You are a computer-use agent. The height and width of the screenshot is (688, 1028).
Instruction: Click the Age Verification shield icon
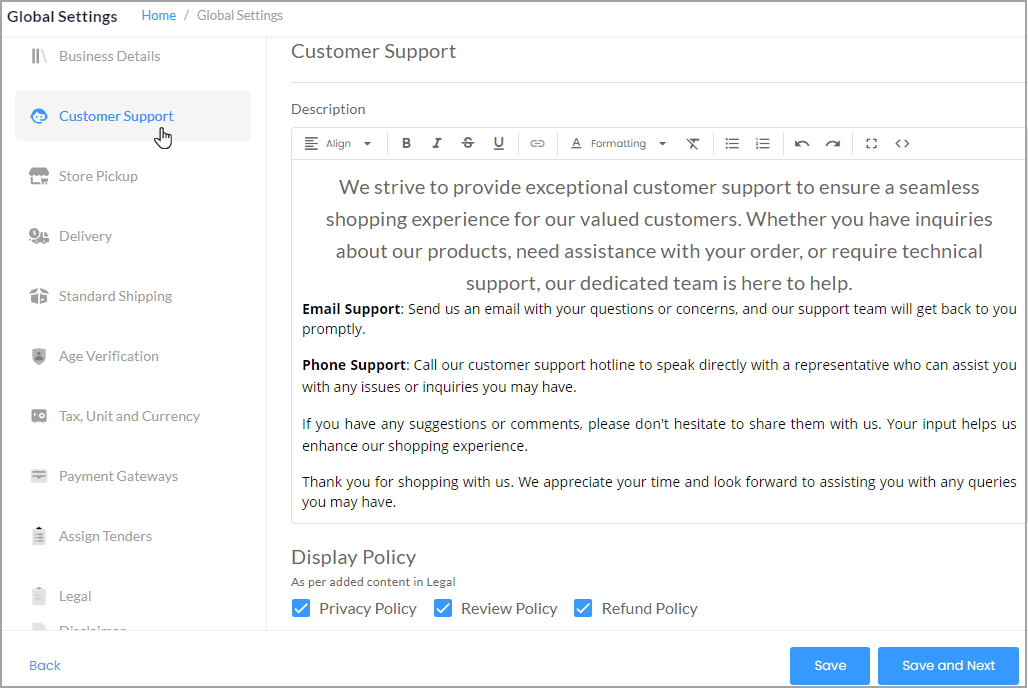tap(39, 356)
